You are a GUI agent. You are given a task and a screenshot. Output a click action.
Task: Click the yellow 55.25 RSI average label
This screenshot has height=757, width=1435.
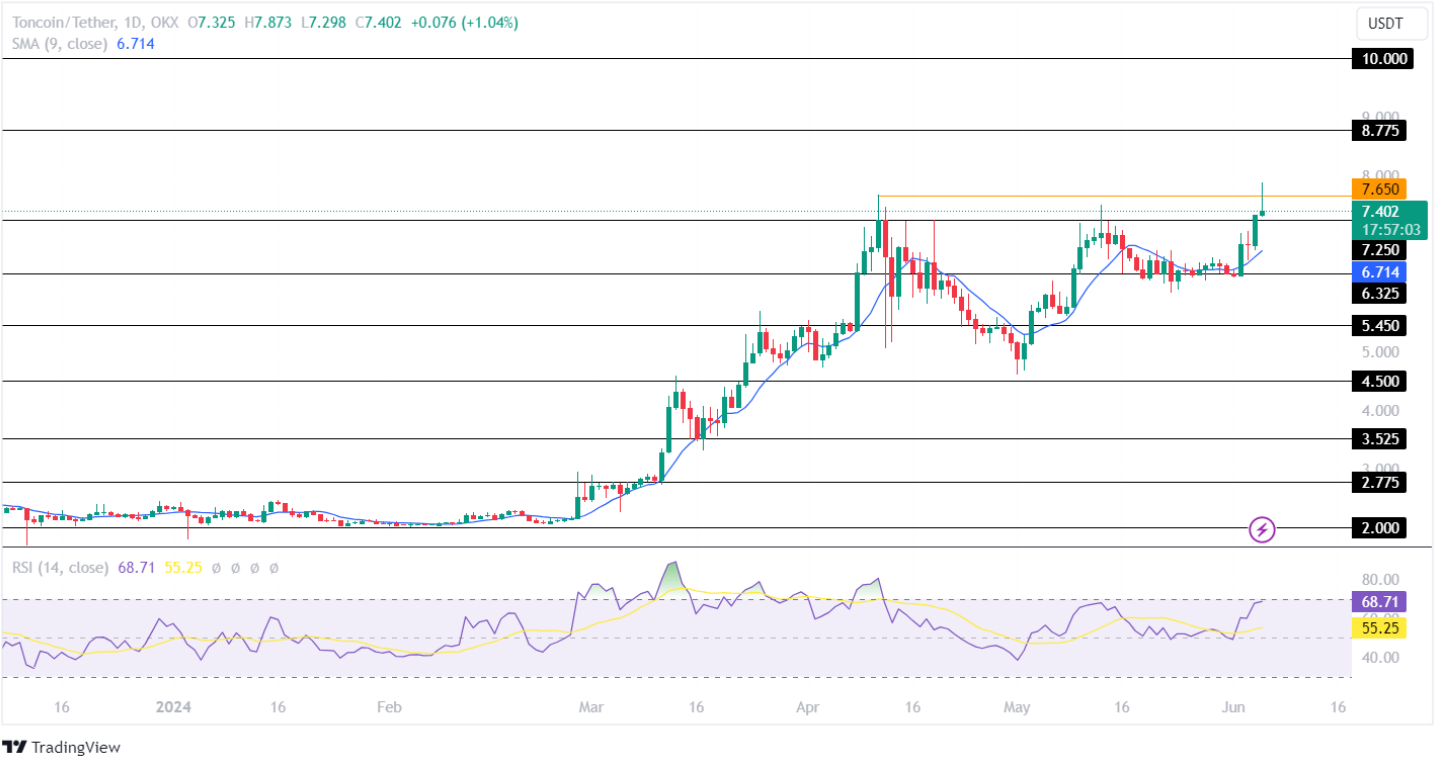1379,628
